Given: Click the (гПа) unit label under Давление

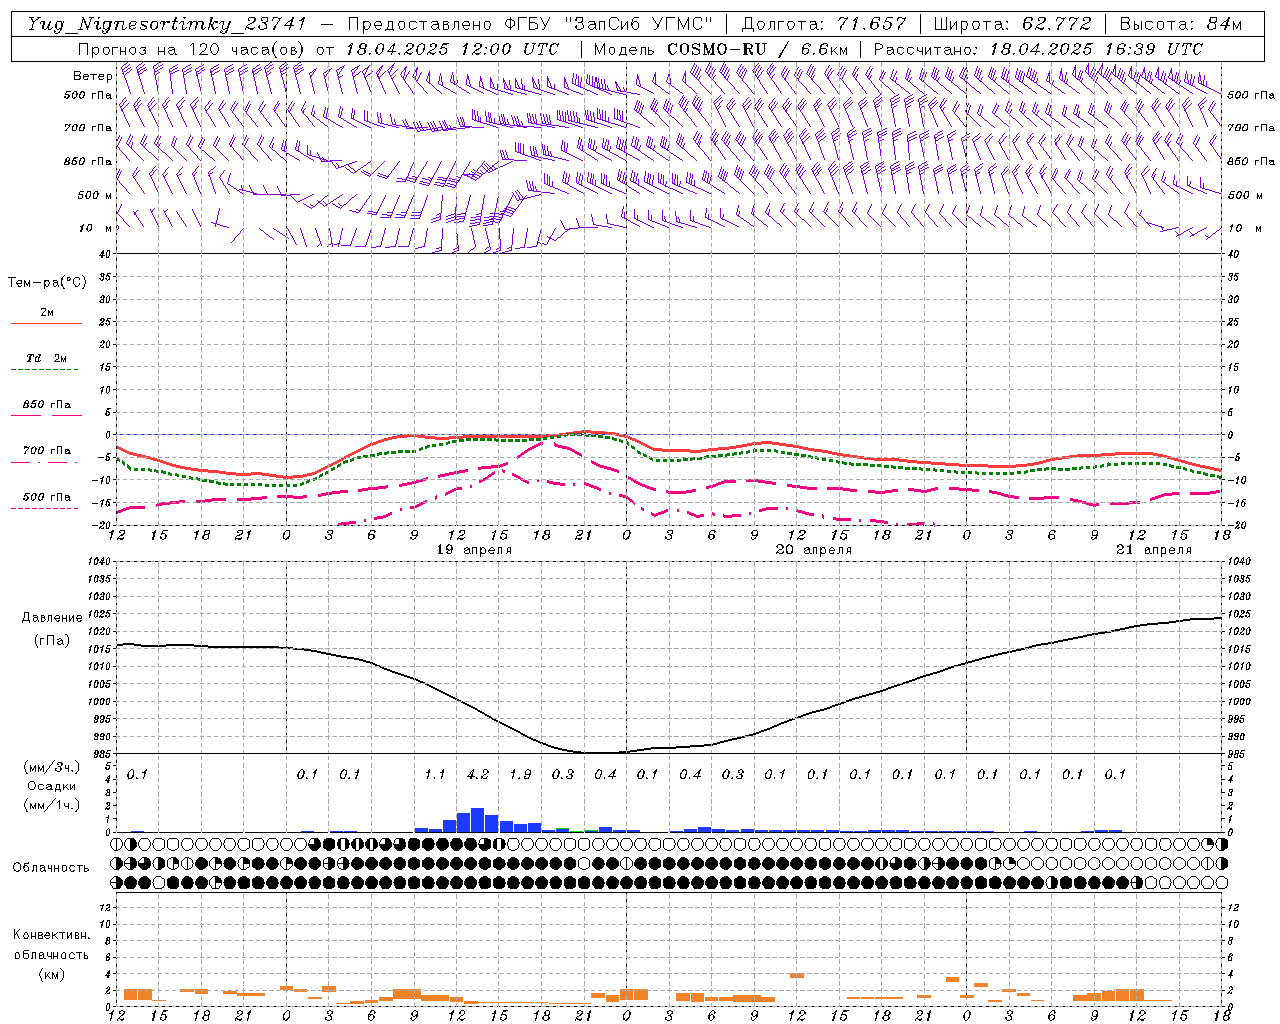Looking at the screenshot, I should (52, 640).
